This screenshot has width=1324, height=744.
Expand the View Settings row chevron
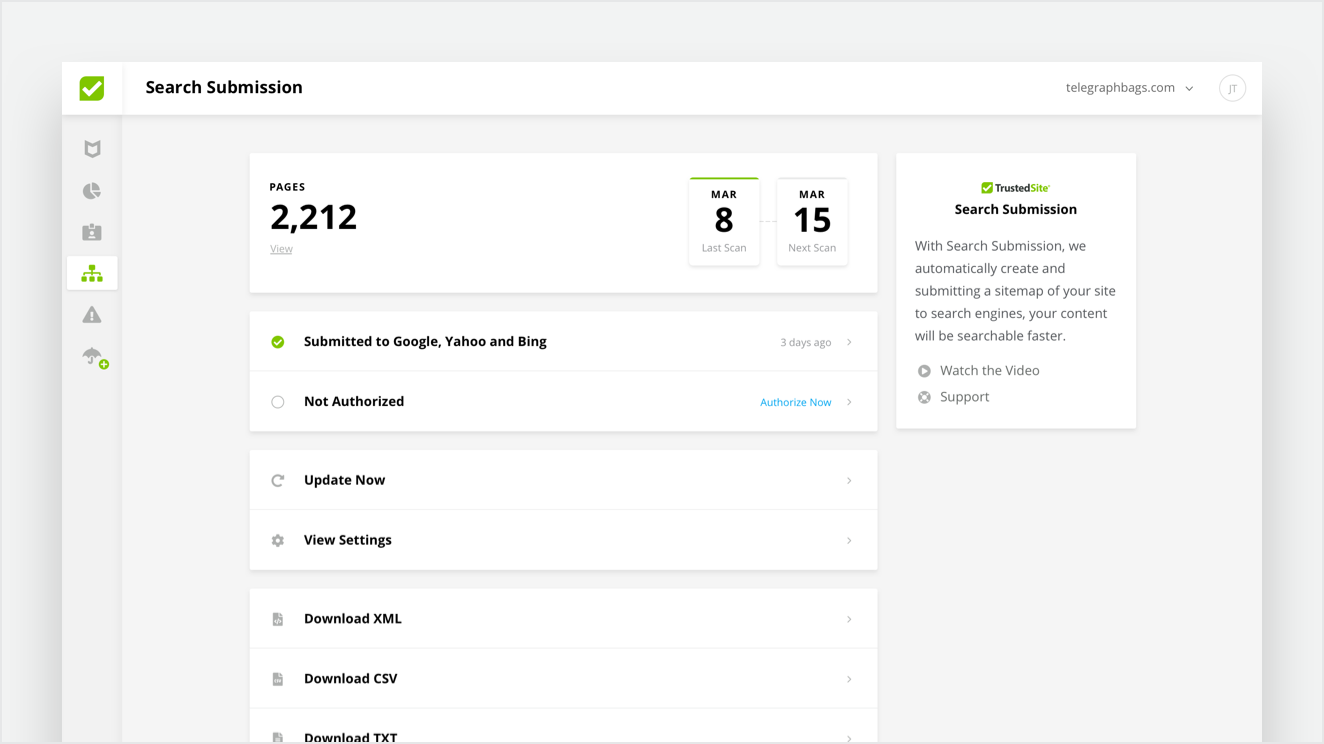coord(849,540)
